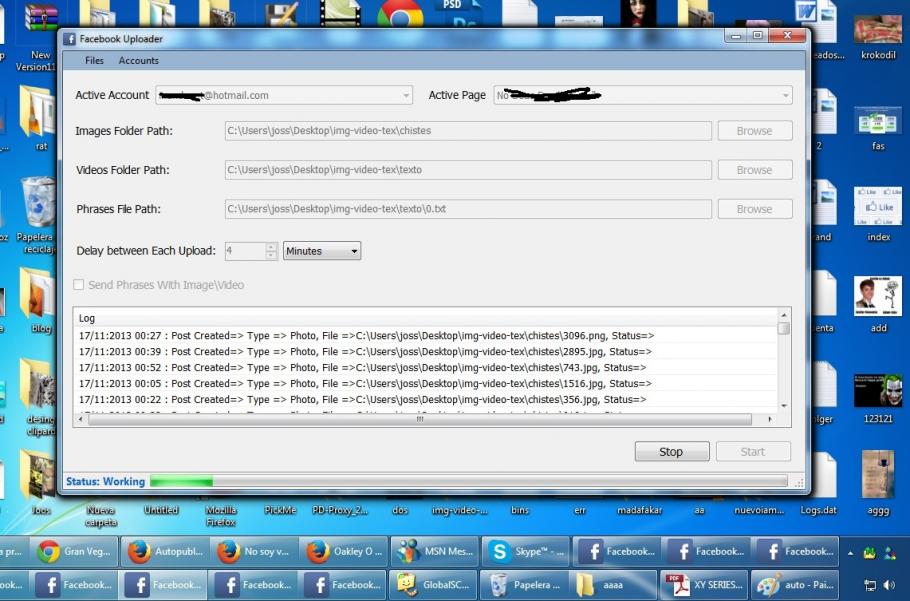Click the Videos Folder Path field
Image resolution: width=910 pixels, height=601 pixels.
[x=468, y=170]
